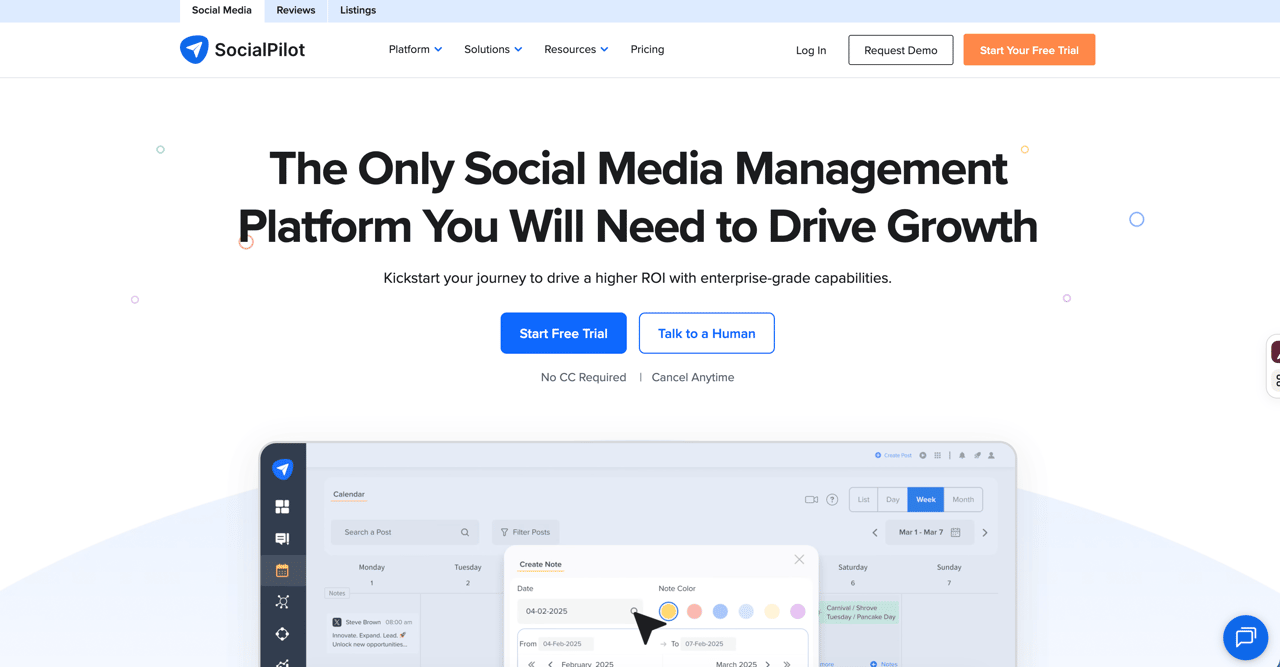Switch to the Social Media tab
This screenshot has height=667, width=1280.
point(222,11)
